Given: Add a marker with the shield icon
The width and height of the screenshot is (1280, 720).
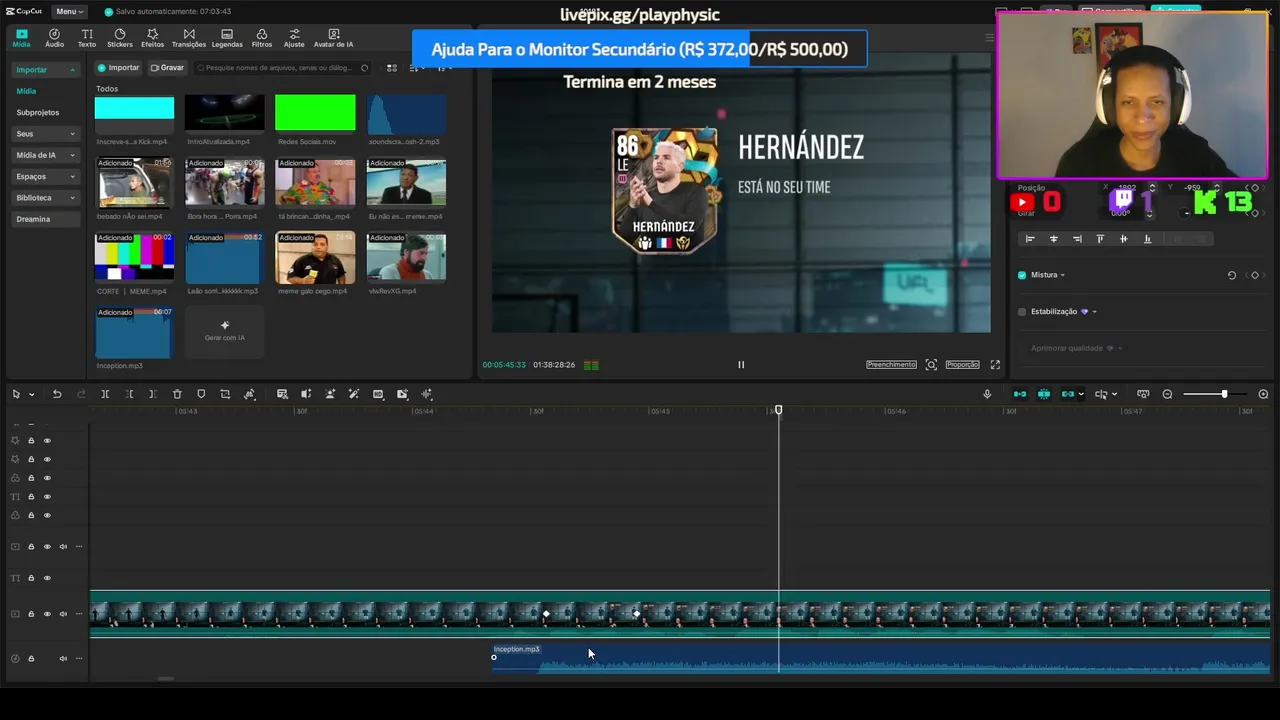Looking at the screenshot, I should tap(201, 394).
